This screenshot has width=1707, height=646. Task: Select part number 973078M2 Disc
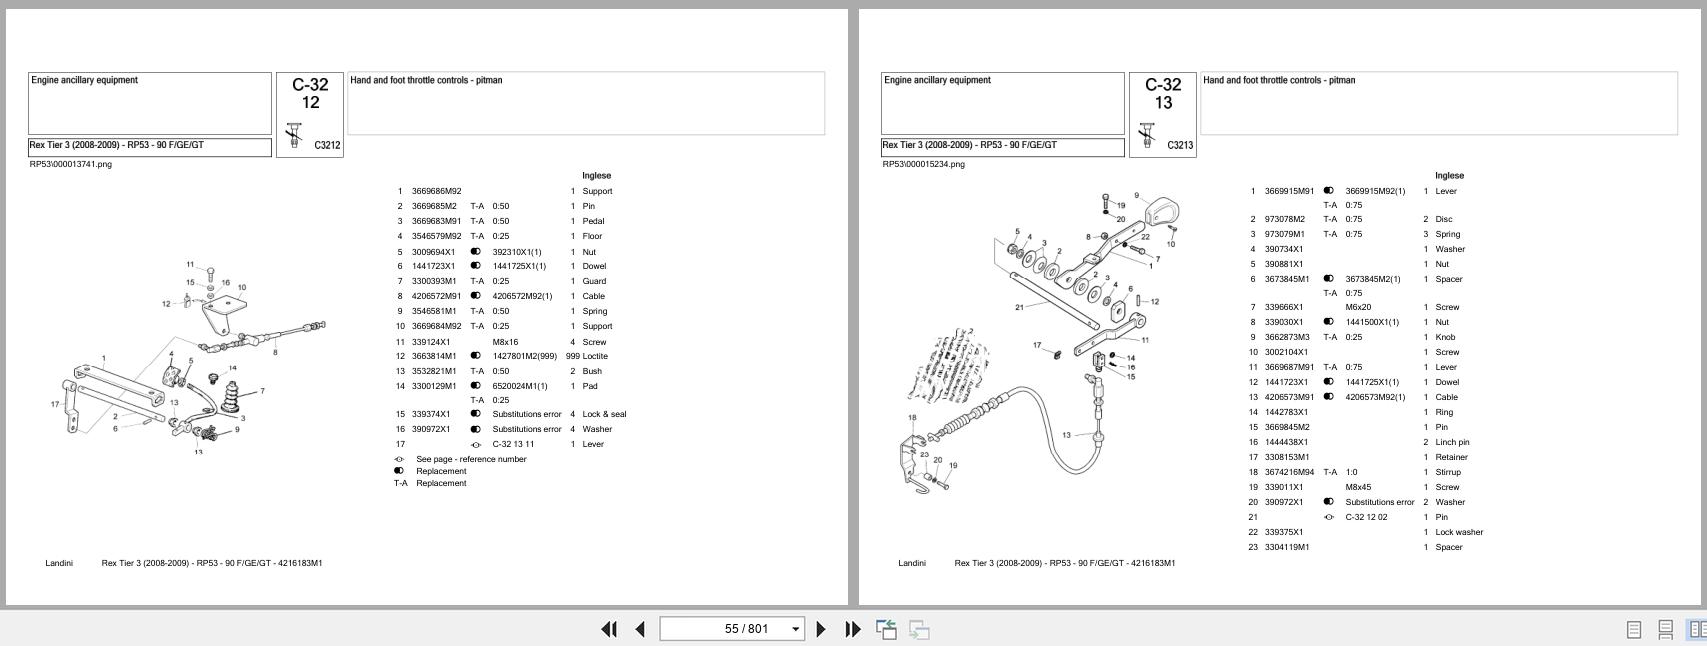[x=1285, y=219]
